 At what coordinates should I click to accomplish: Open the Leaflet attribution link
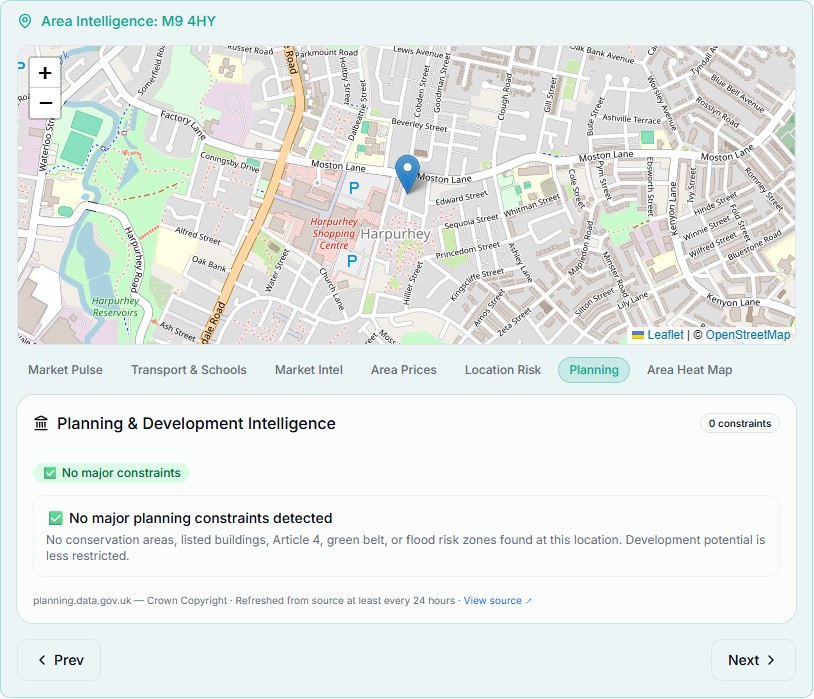point(665,335)
